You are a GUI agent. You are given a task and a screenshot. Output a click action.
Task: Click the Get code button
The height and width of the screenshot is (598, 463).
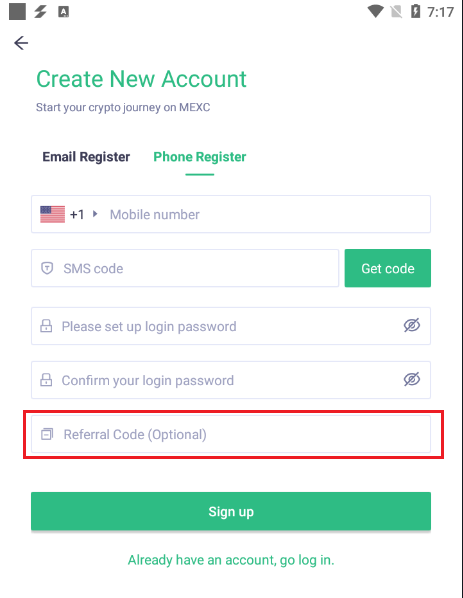(x=388, y=268)
